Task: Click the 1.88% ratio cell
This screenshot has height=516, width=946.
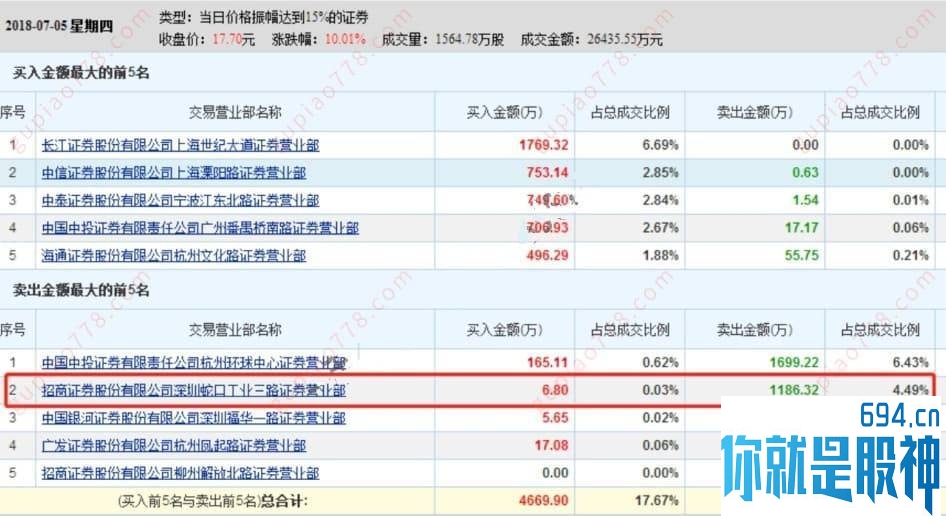Action: pyautogui.click(x=660, y=256)
